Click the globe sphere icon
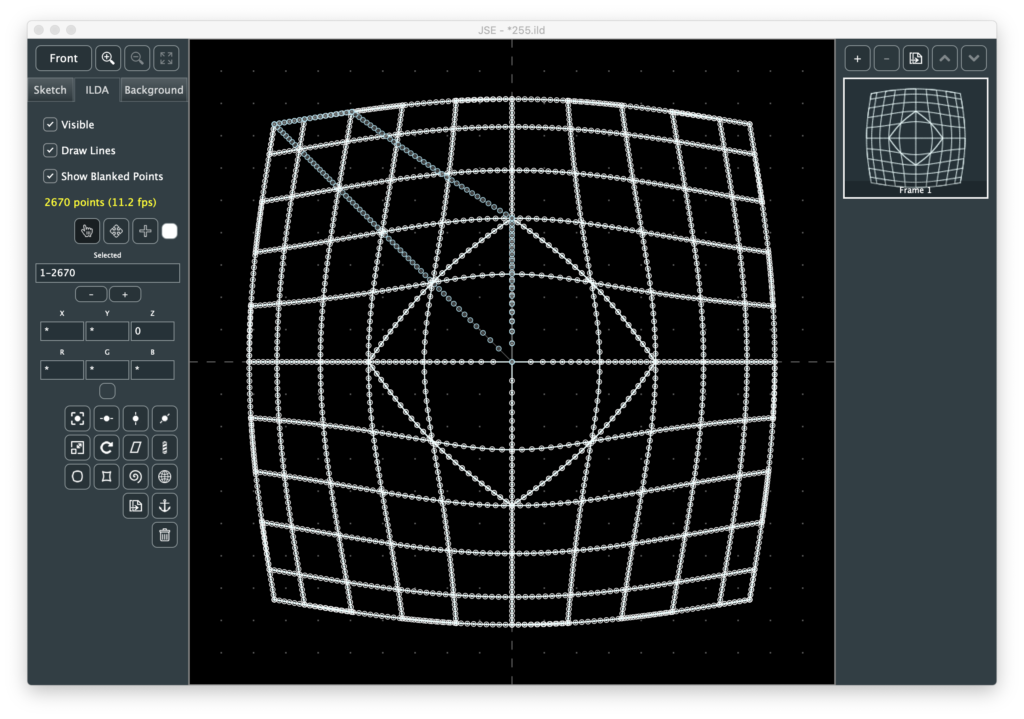This screenshot has height=719, width=1024. pos(165,477)
